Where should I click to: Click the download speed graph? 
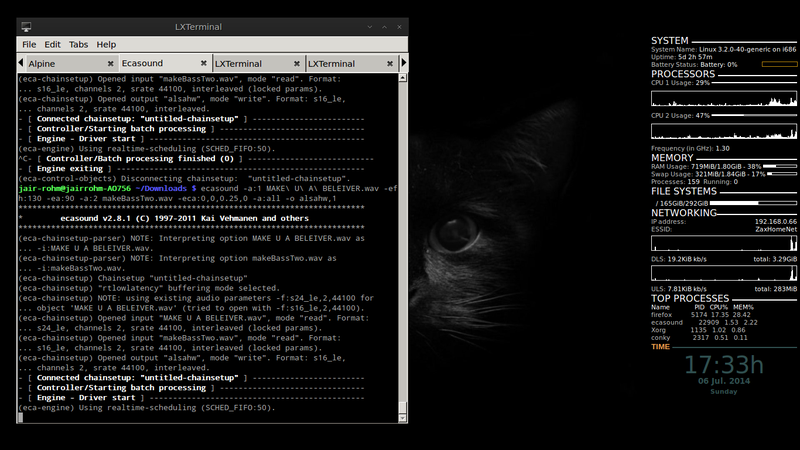pyautogui.click(x=723, y=243)
